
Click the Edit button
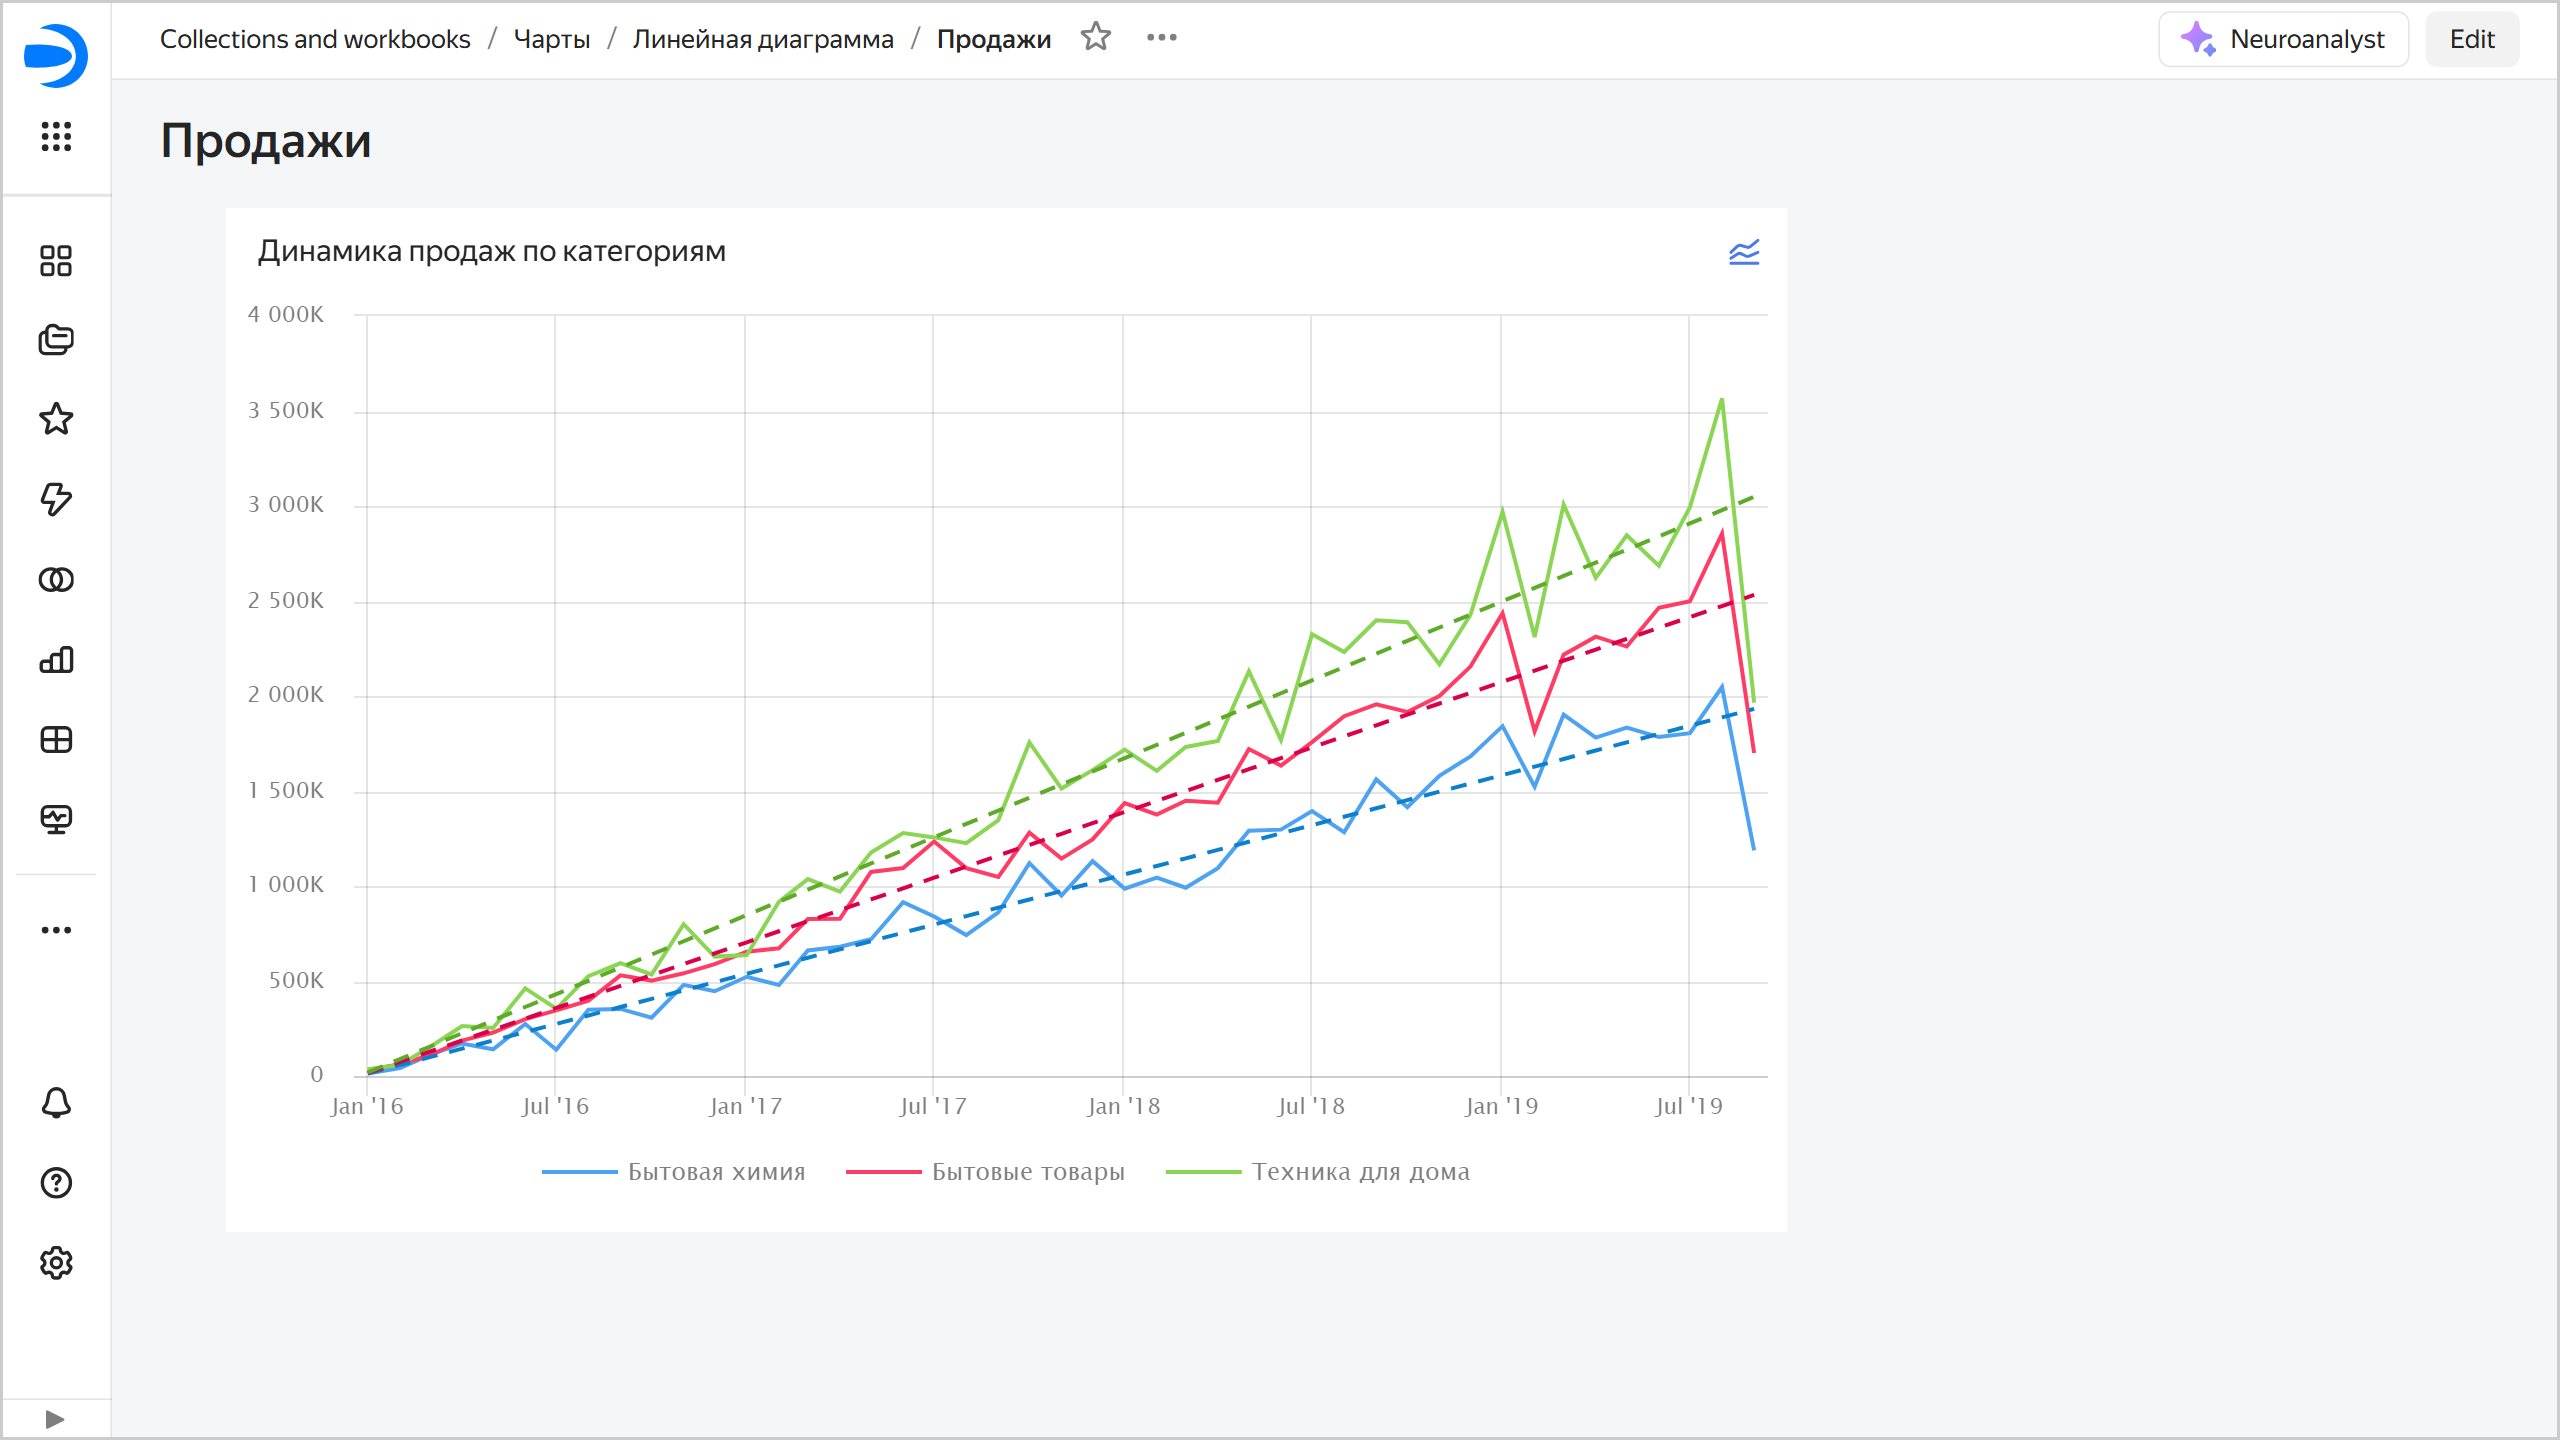click(x=2472, y=39)
